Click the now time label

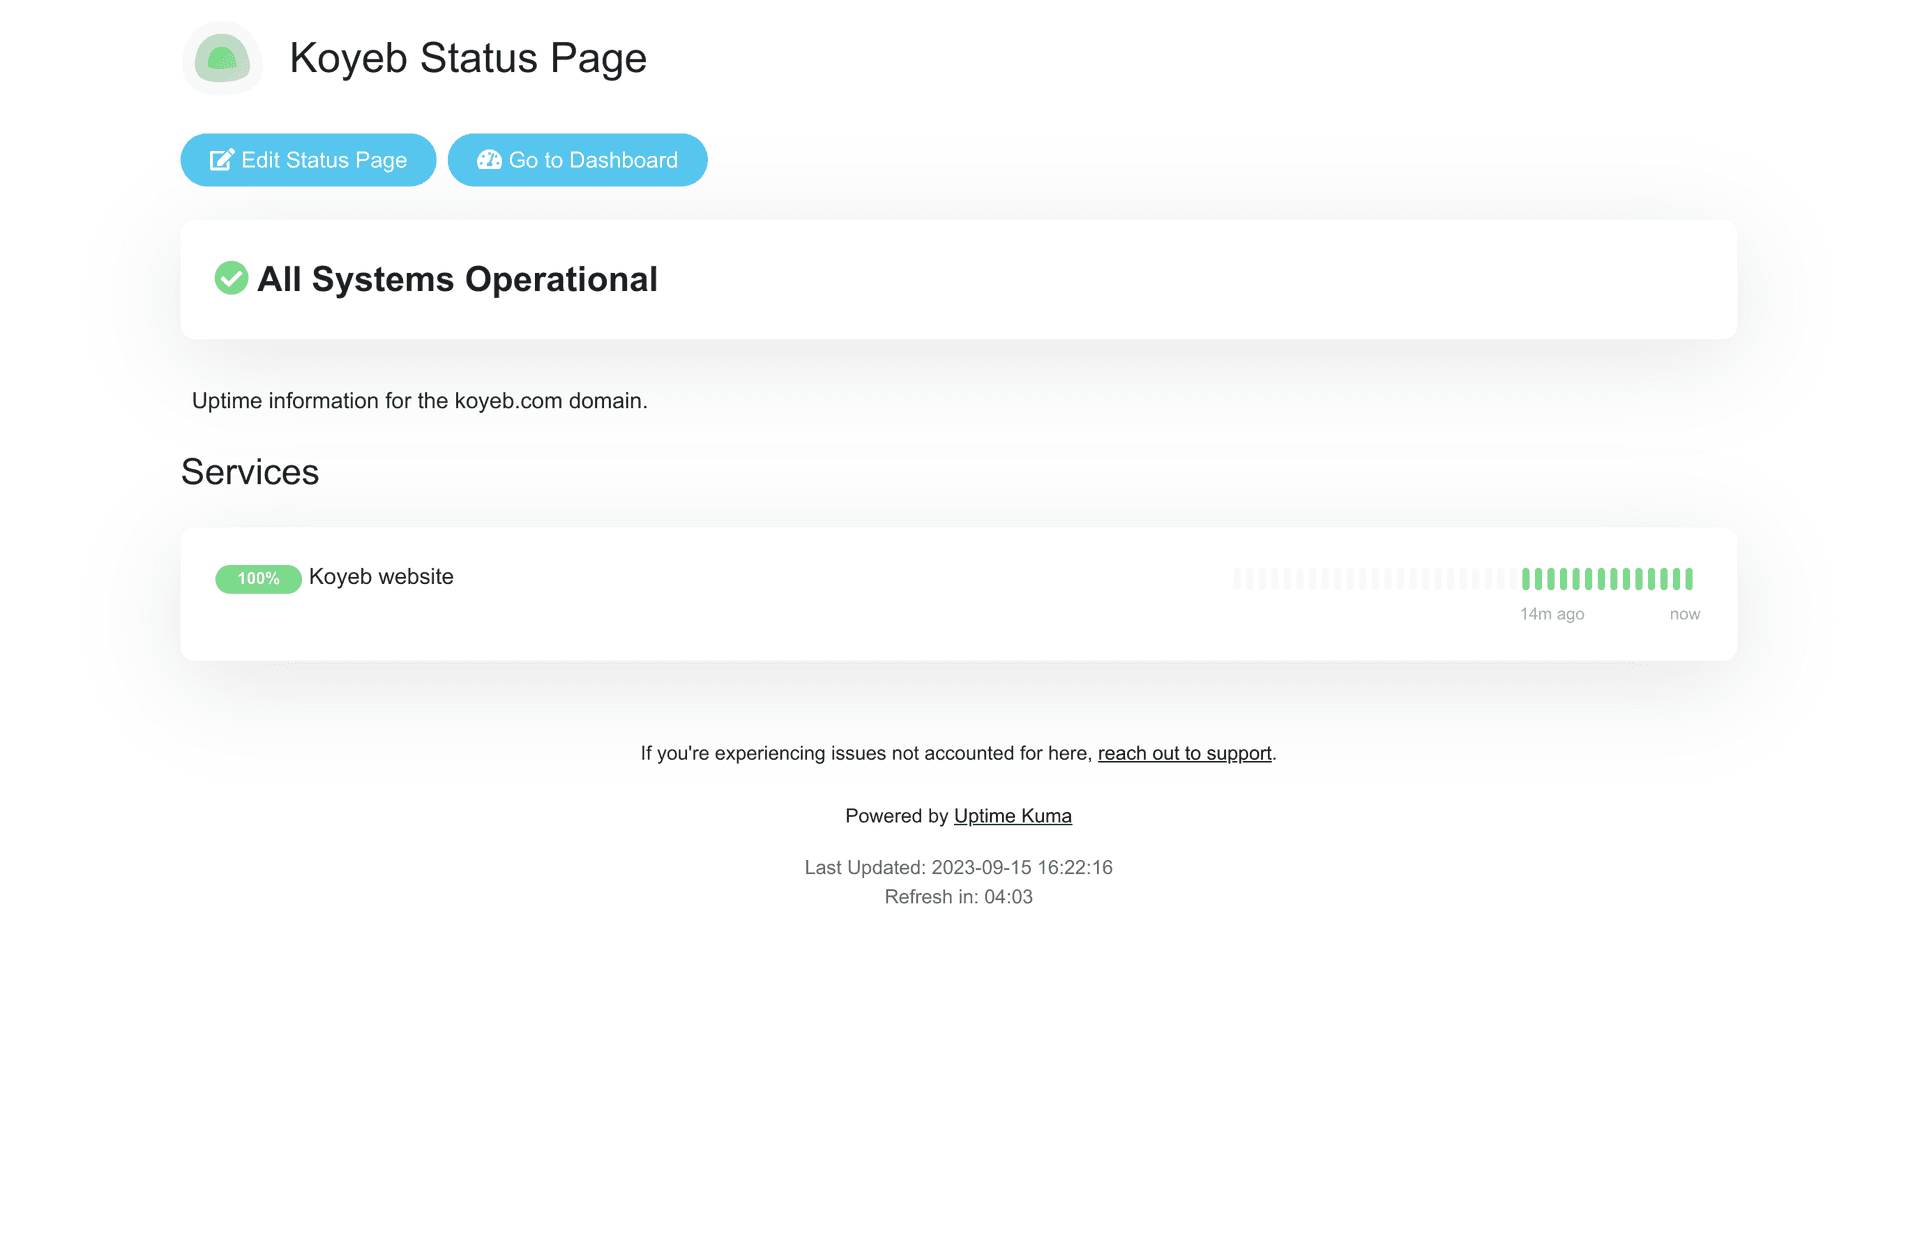(1684, 614)
